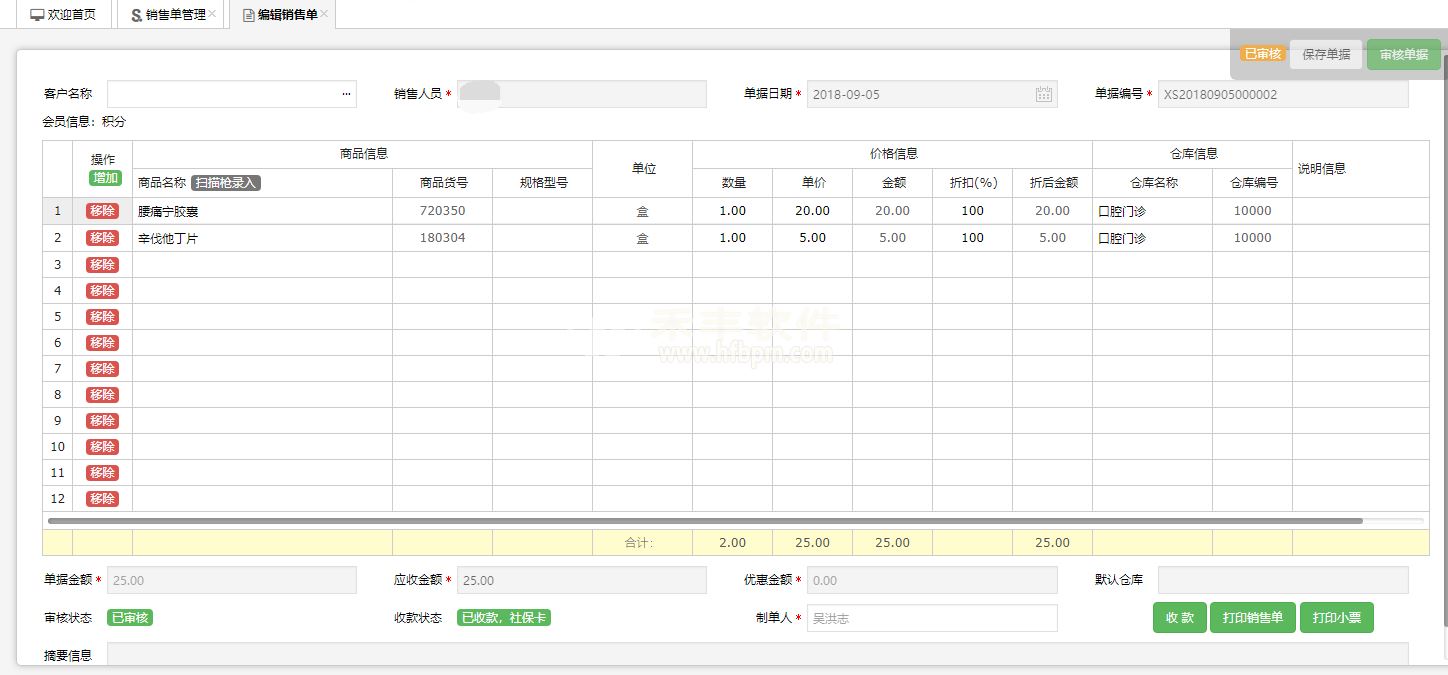Viewport: 1448px width, 675px height.
Task: Click the 收款 payment button
Action: coord(1179,618)
